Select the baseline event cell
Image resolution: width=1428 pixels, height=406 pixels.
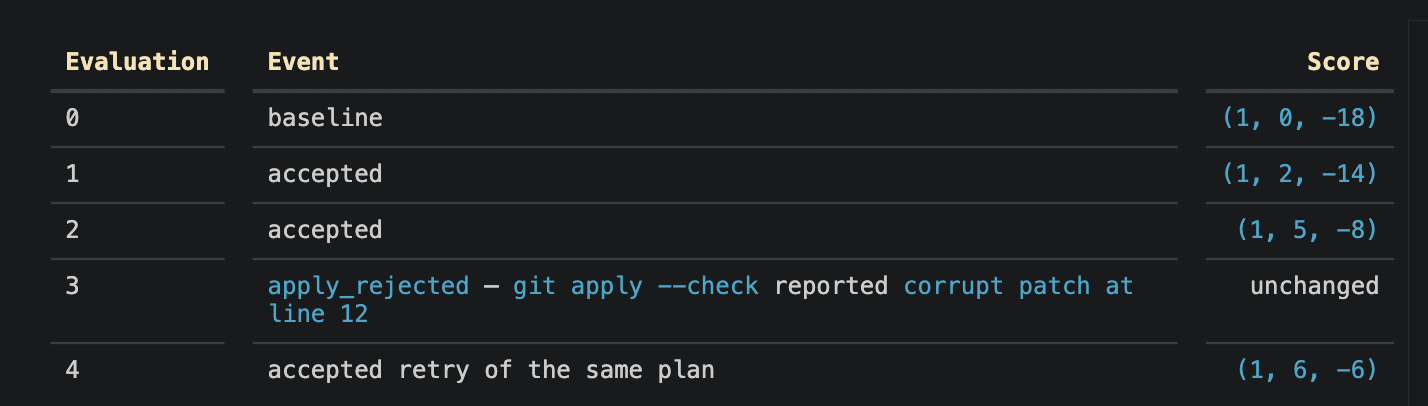click(325, 118)
